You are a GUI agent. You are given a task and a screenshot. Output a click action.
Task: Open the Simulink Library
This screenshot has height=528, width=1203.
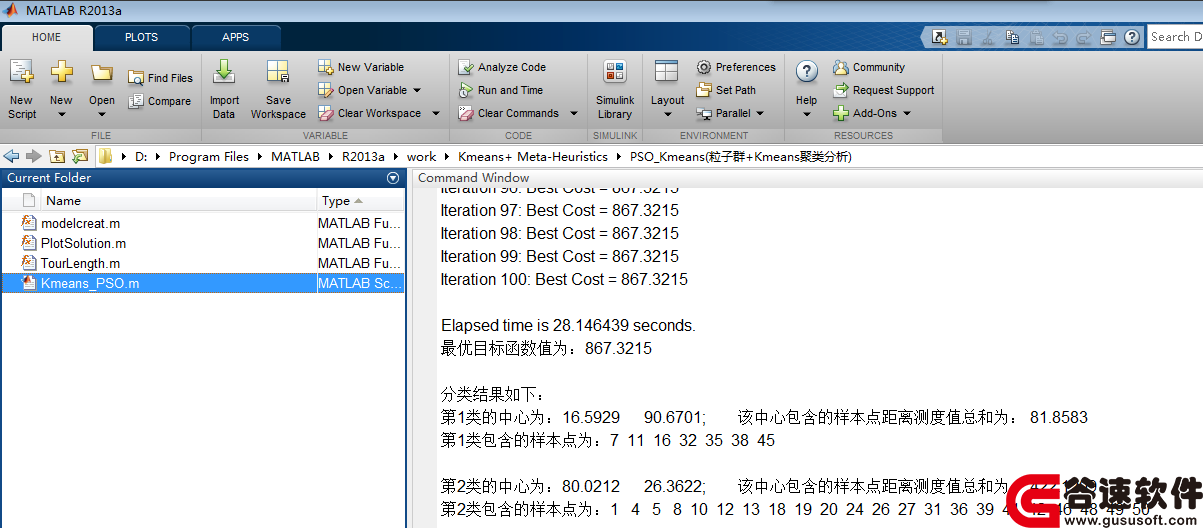[615, 89]
